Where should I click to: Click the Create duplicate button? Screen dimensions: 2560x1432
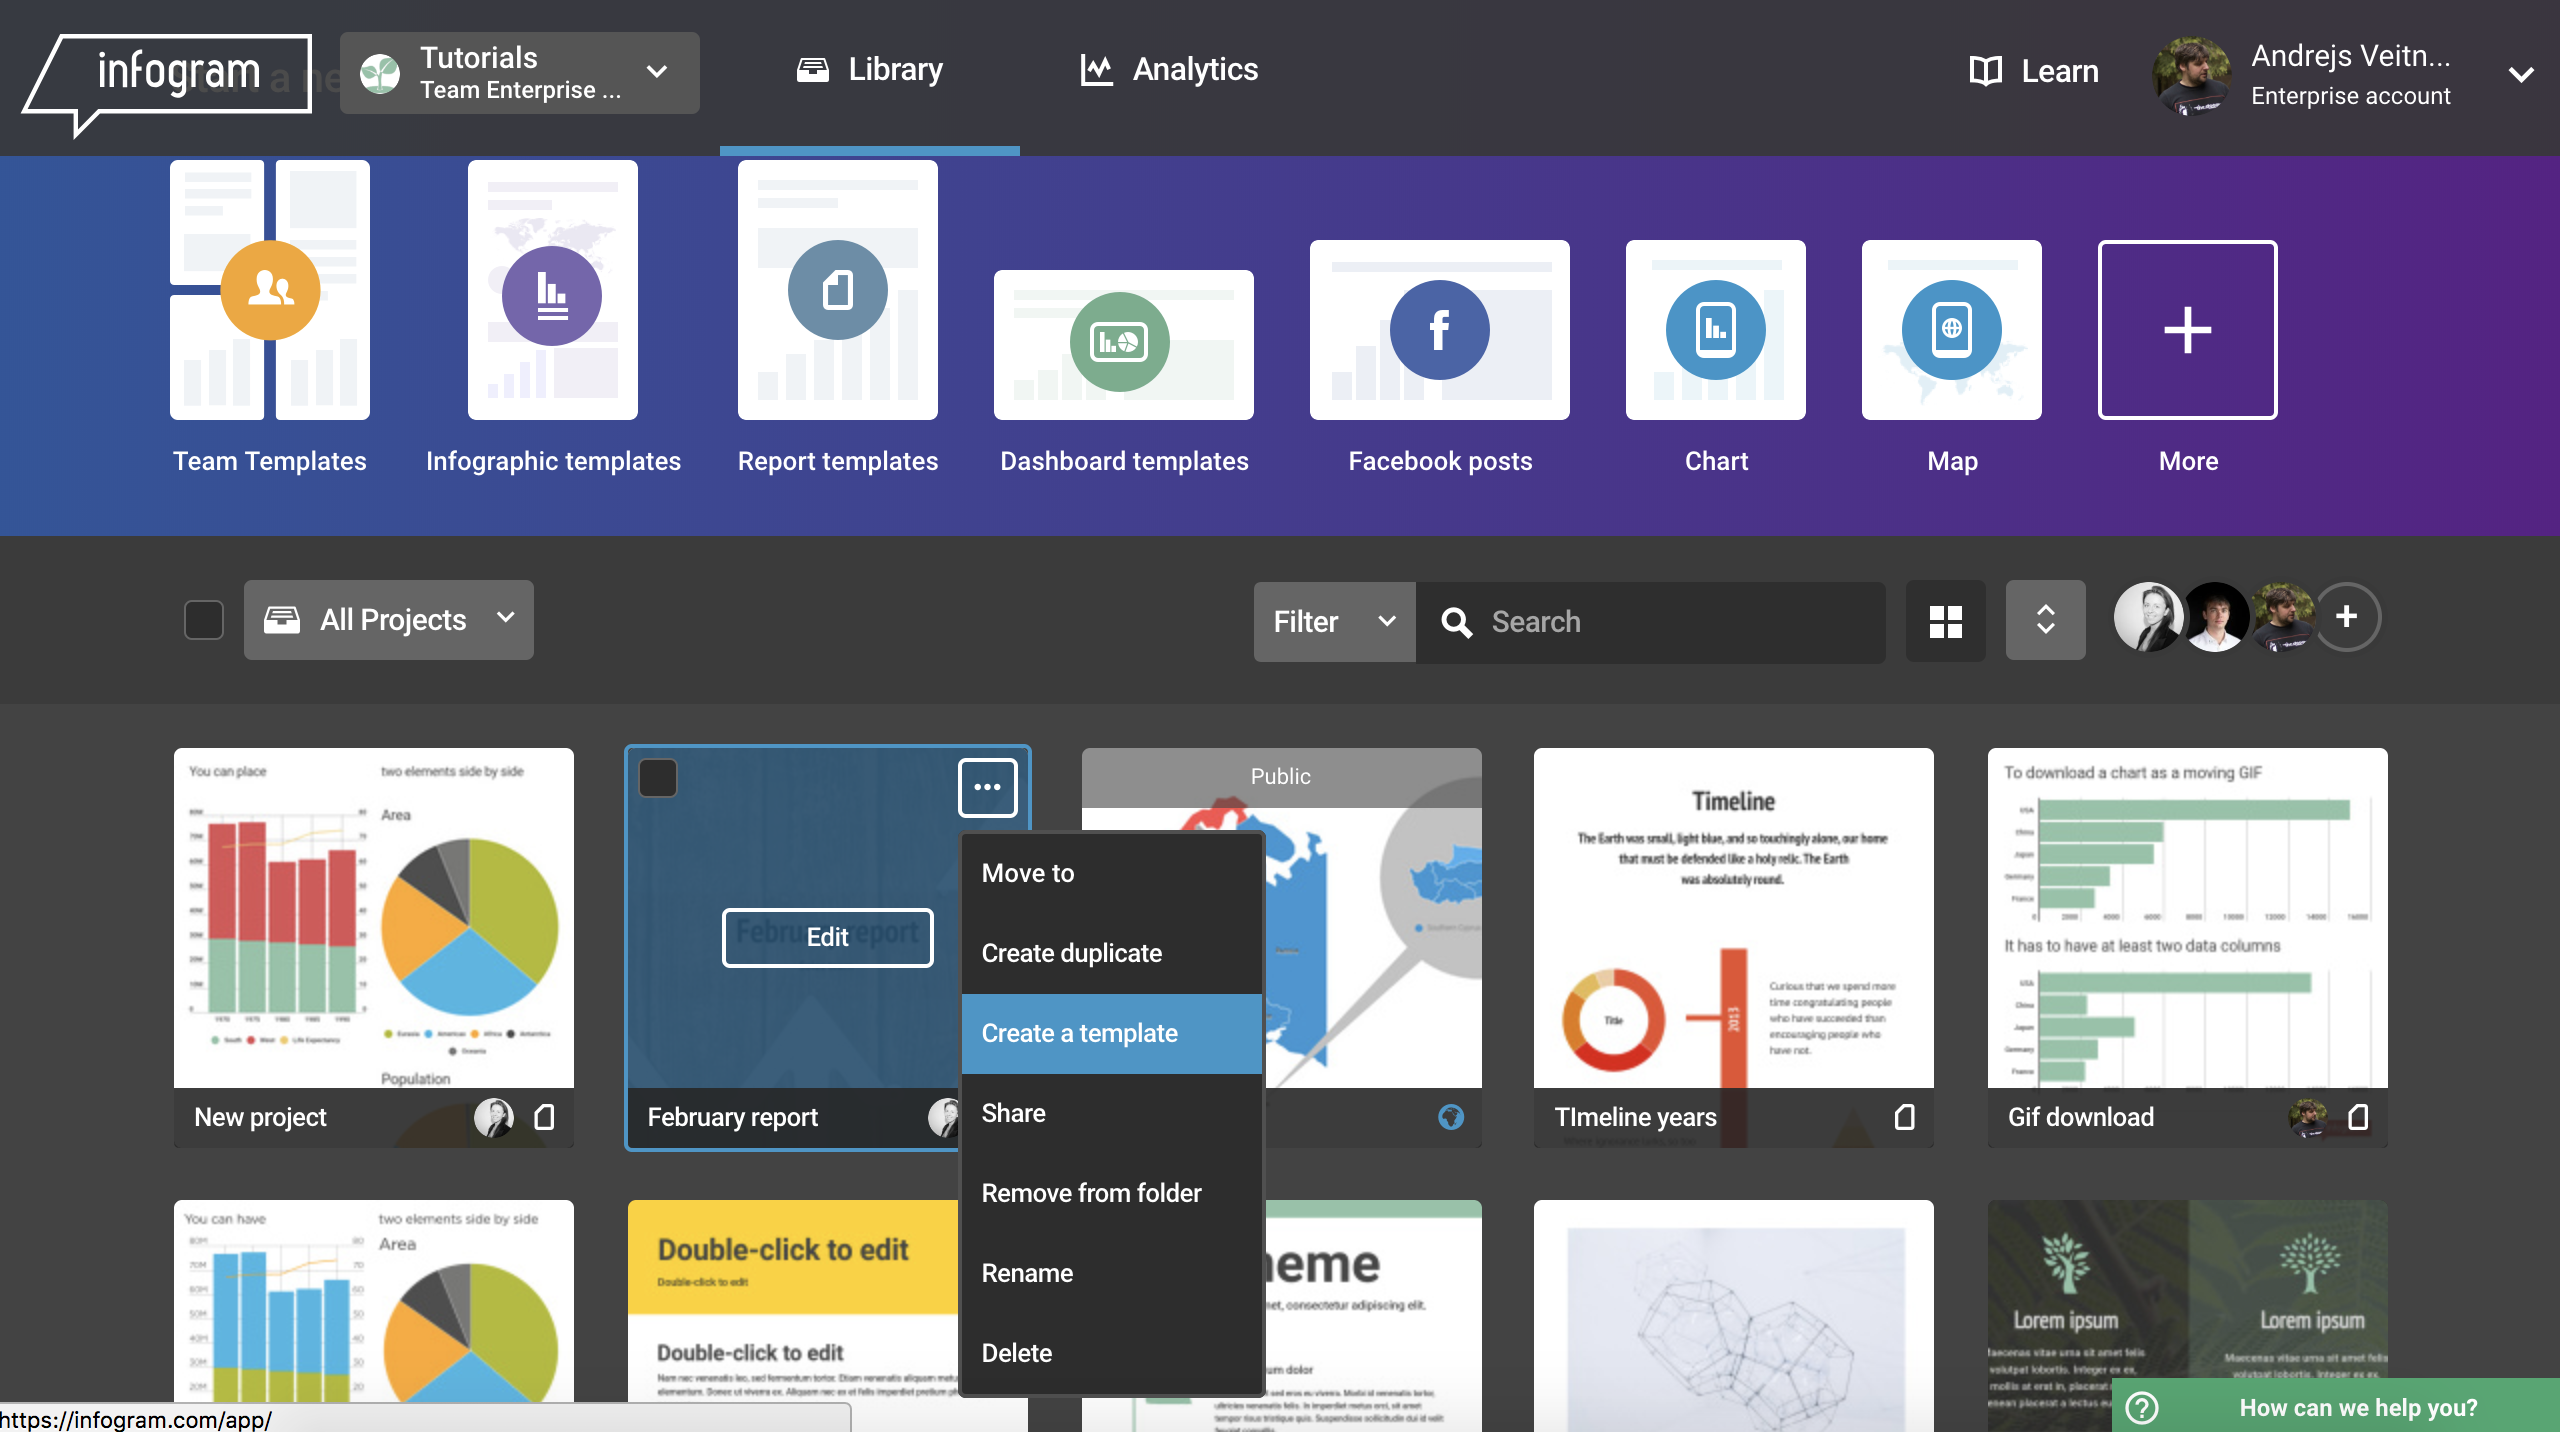pyautogui.click(x=1071, y=953)
